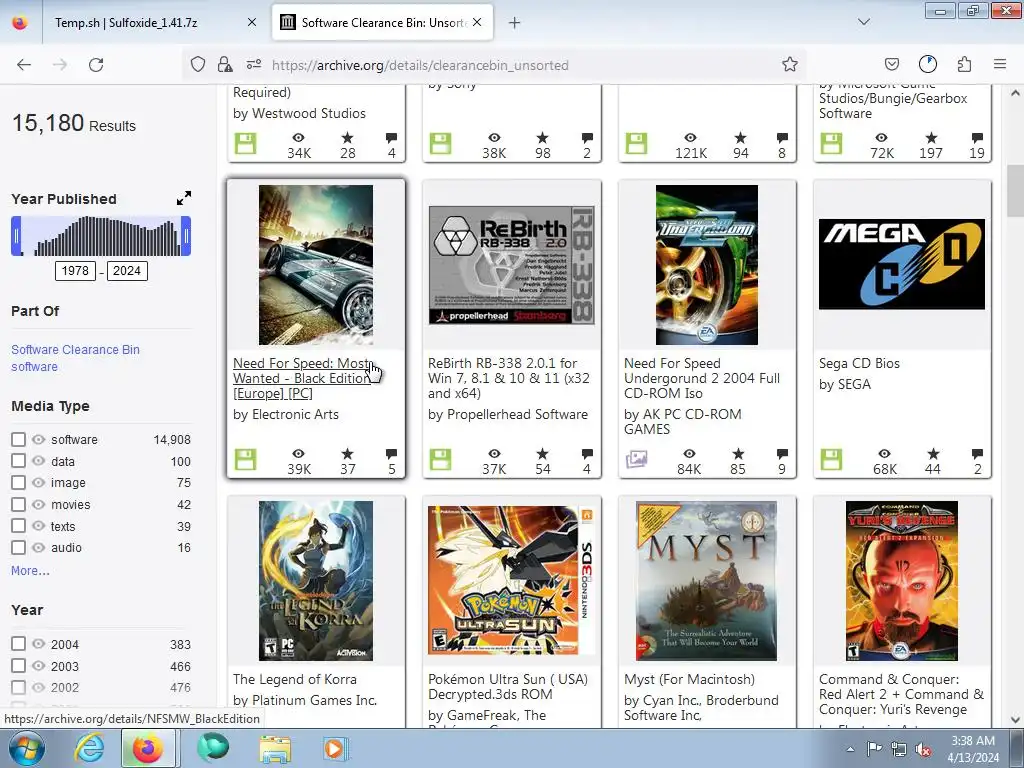
Task: Open the Windows Start menu
Action: [26, 748]
